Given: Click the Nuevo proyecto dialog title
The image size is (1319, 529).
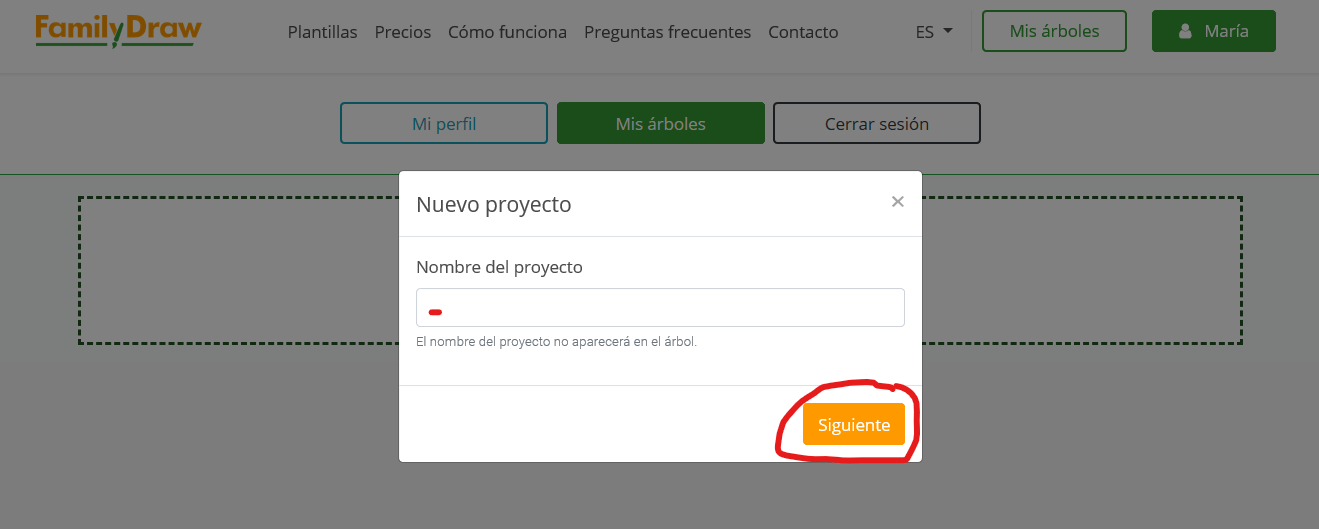Looking at the screenshot, I should click(x=493, y=204).
